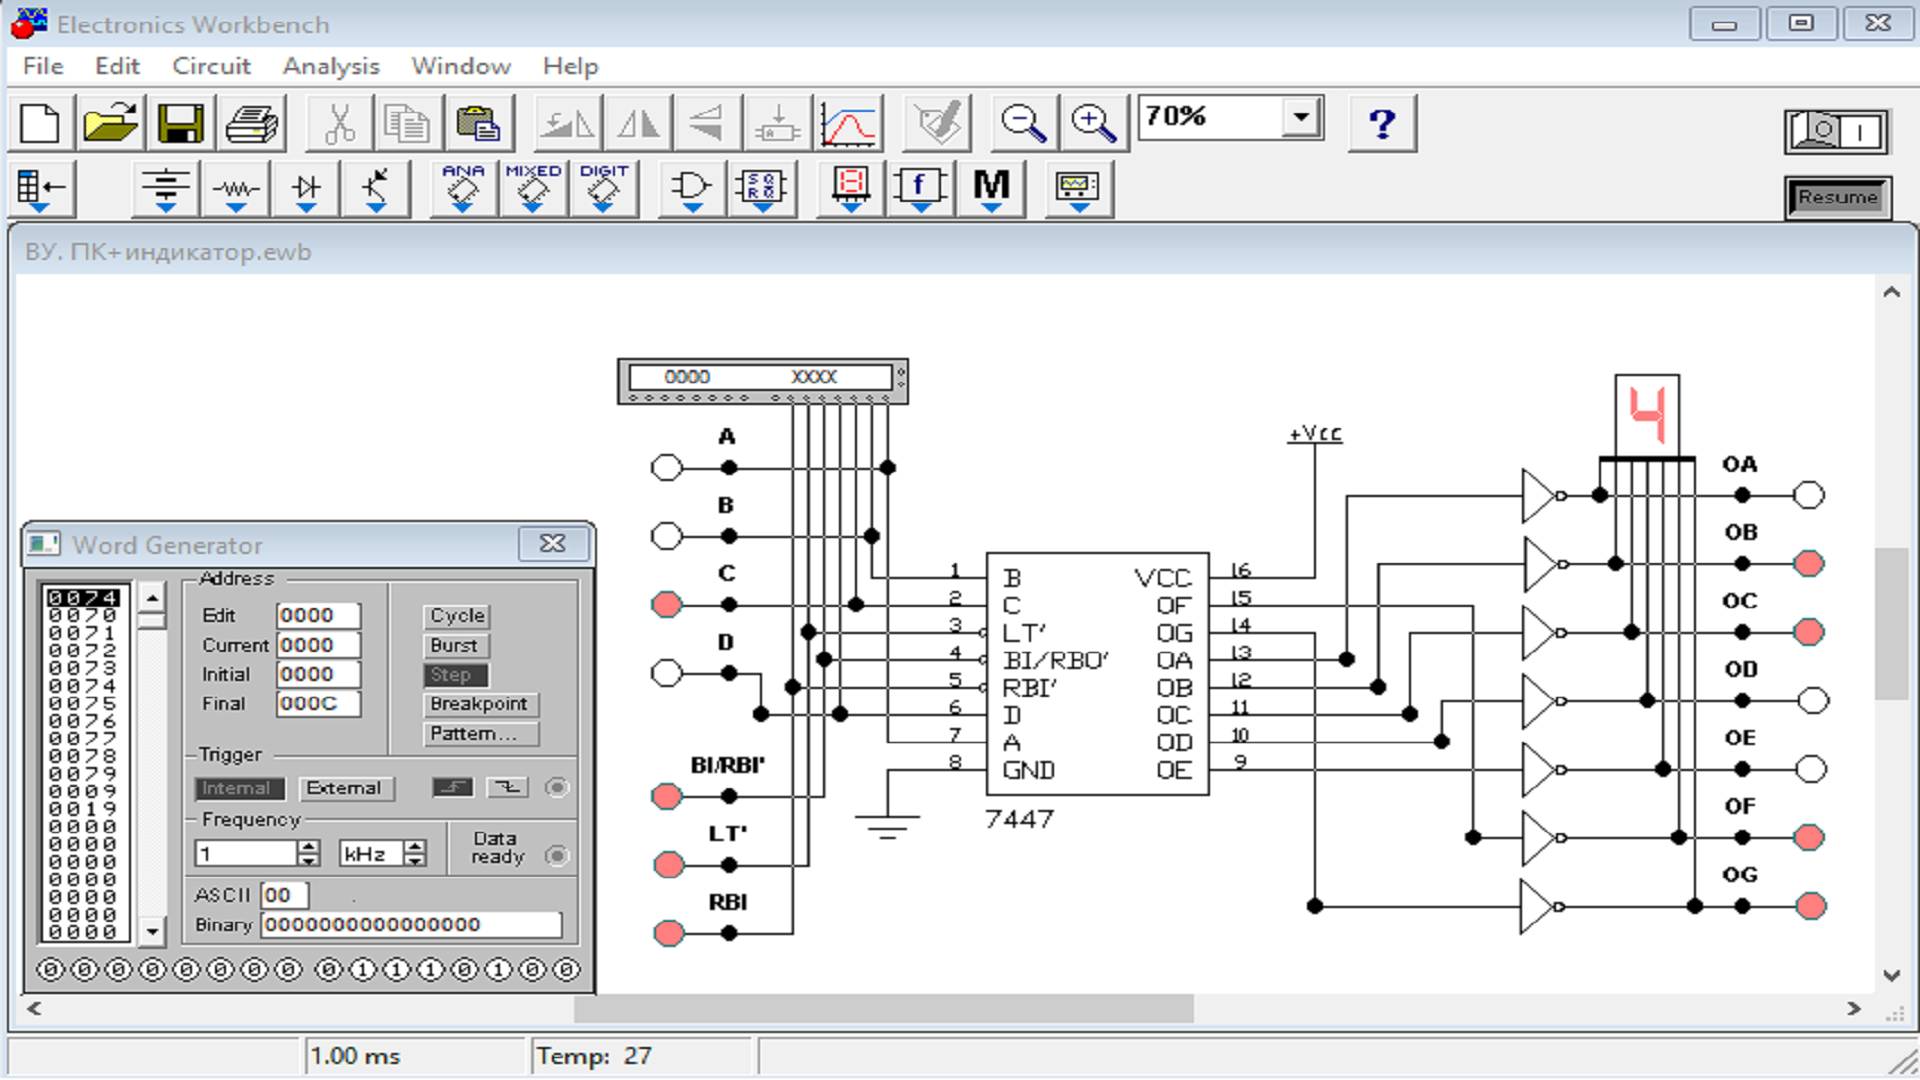1920x1080 pixels.
Task: Click the Save file icon
Action: tap(180, 124)
